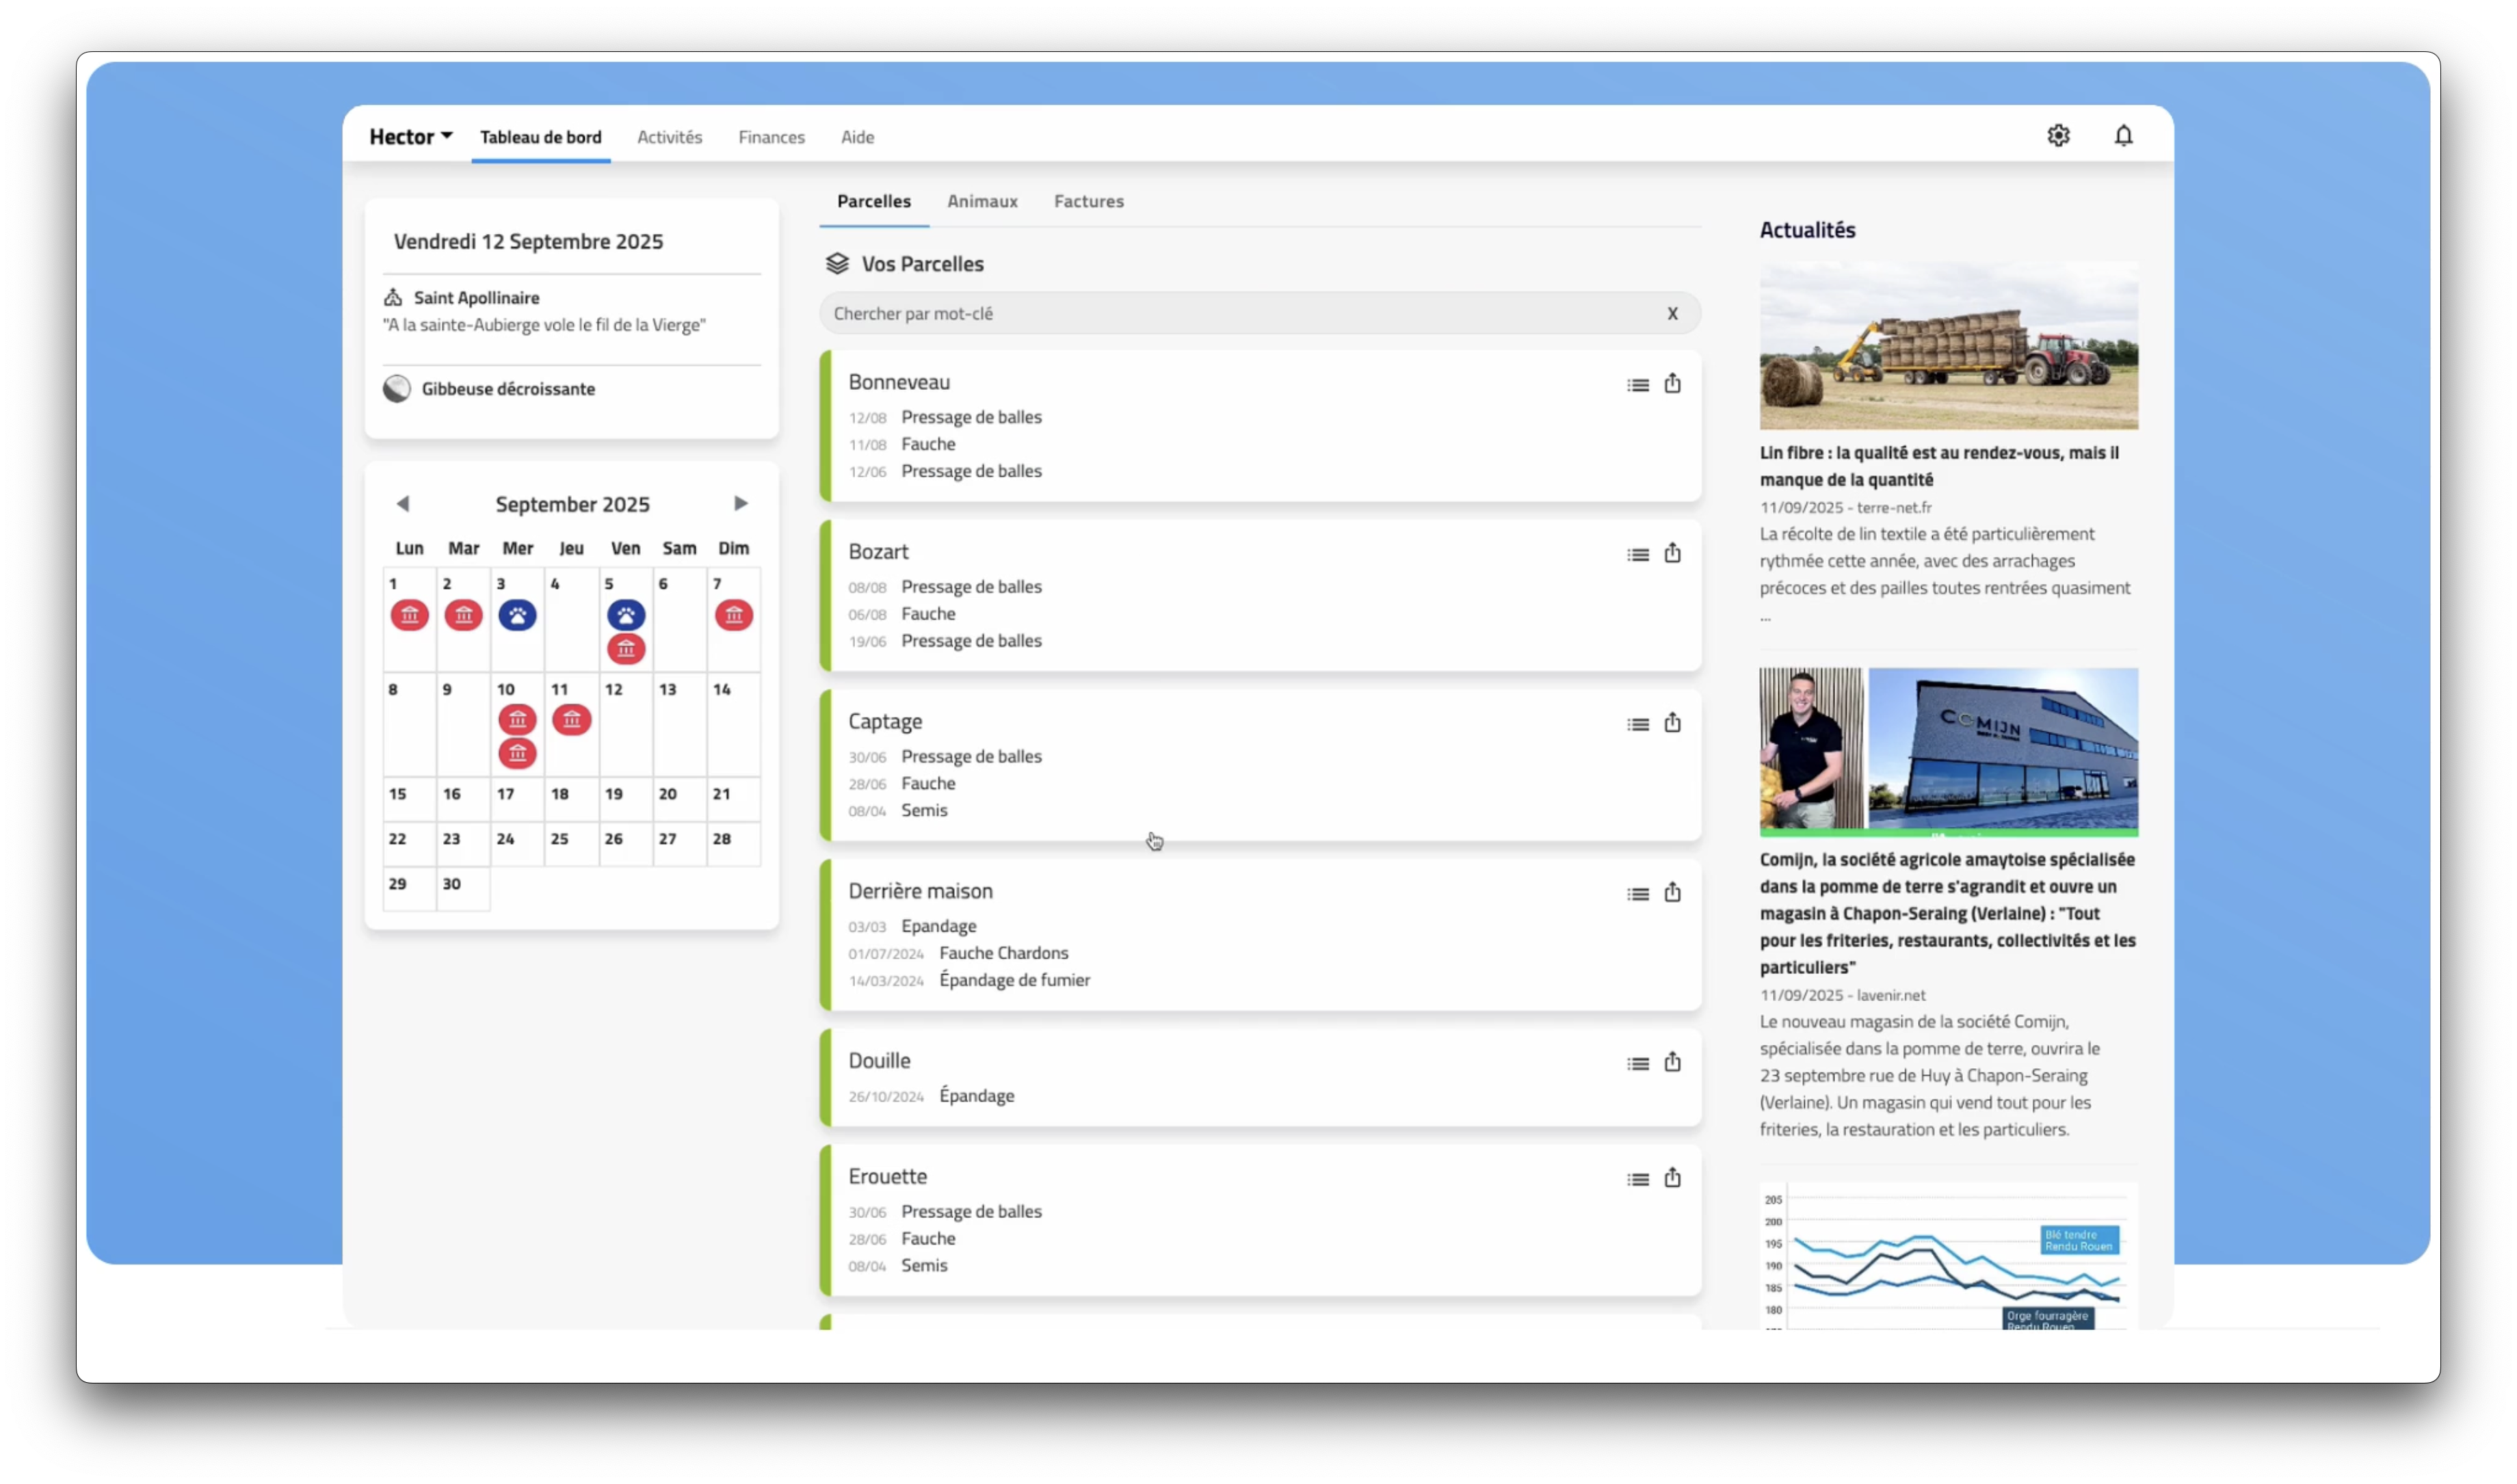This screenshot has width=2517, height=1484.
Task: Open the Erouette parcel title
Action: coord(887,1178)
